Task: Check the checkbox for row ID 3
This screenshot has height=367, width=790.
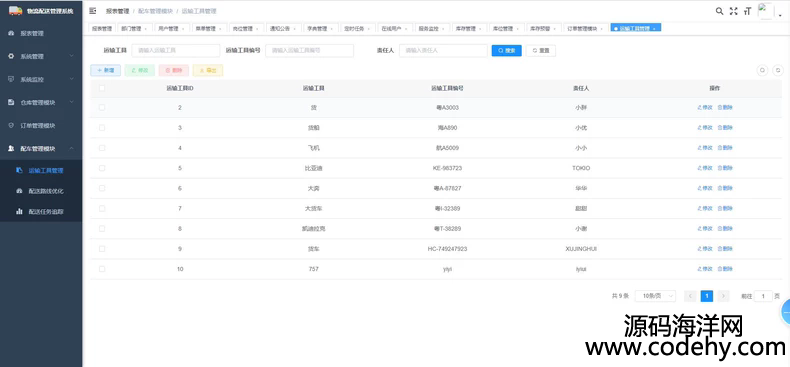Action: pos(102,128)
